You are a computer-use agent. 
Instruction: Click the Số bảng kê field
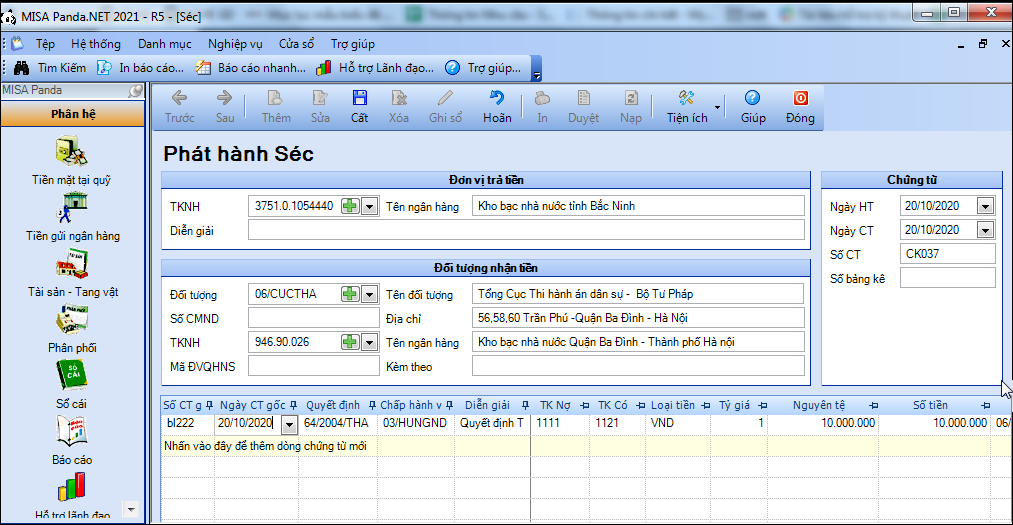(x=947, y=278)
